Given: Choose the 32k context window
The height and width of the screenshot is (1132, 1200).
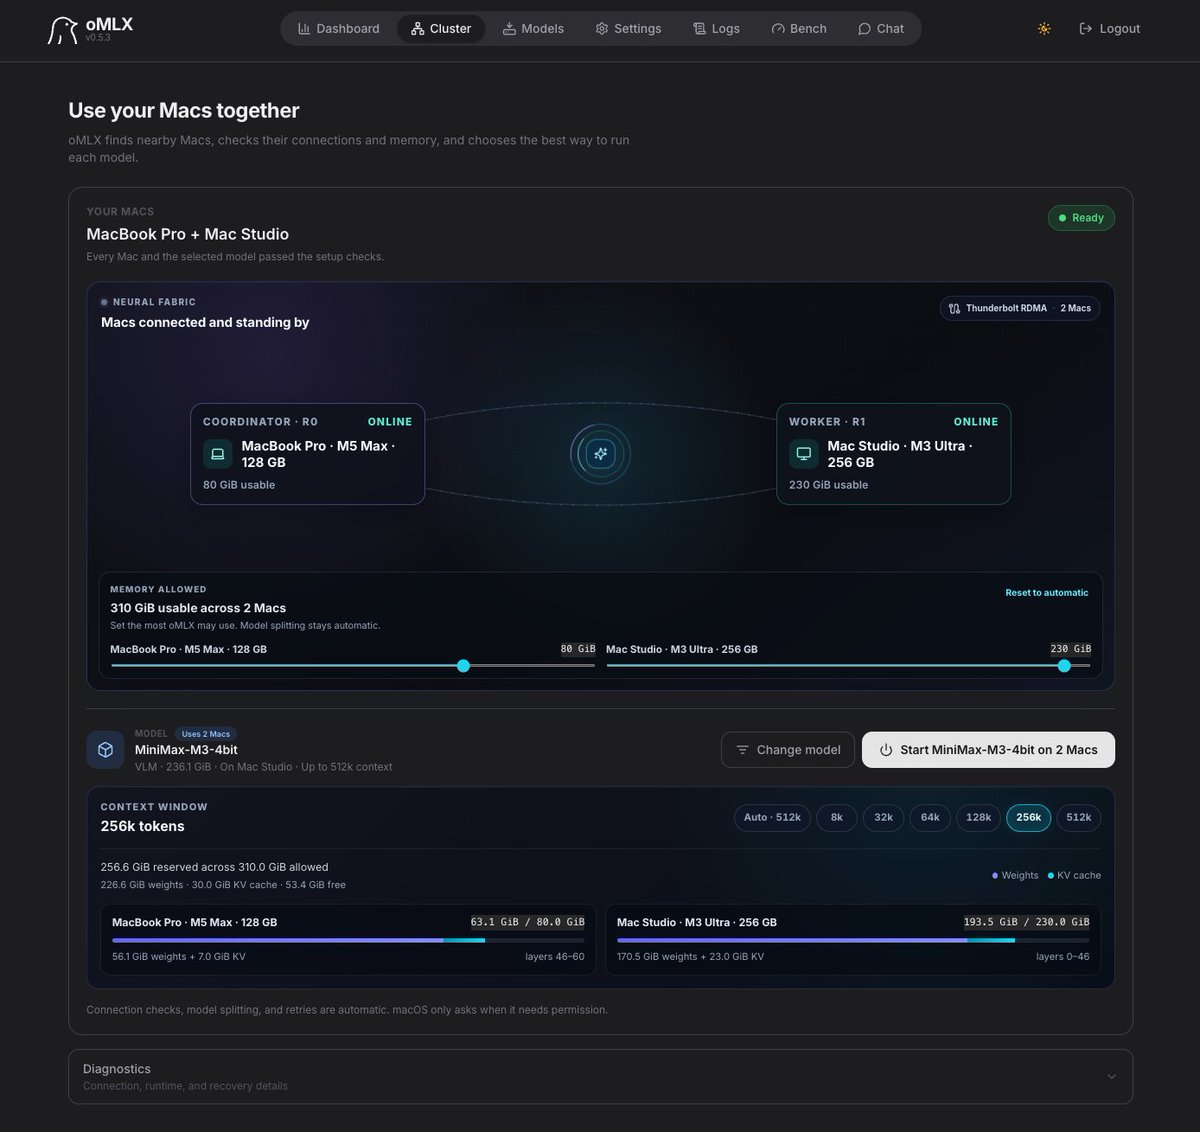Looking at the screenshot, I should tap(883, 817).
